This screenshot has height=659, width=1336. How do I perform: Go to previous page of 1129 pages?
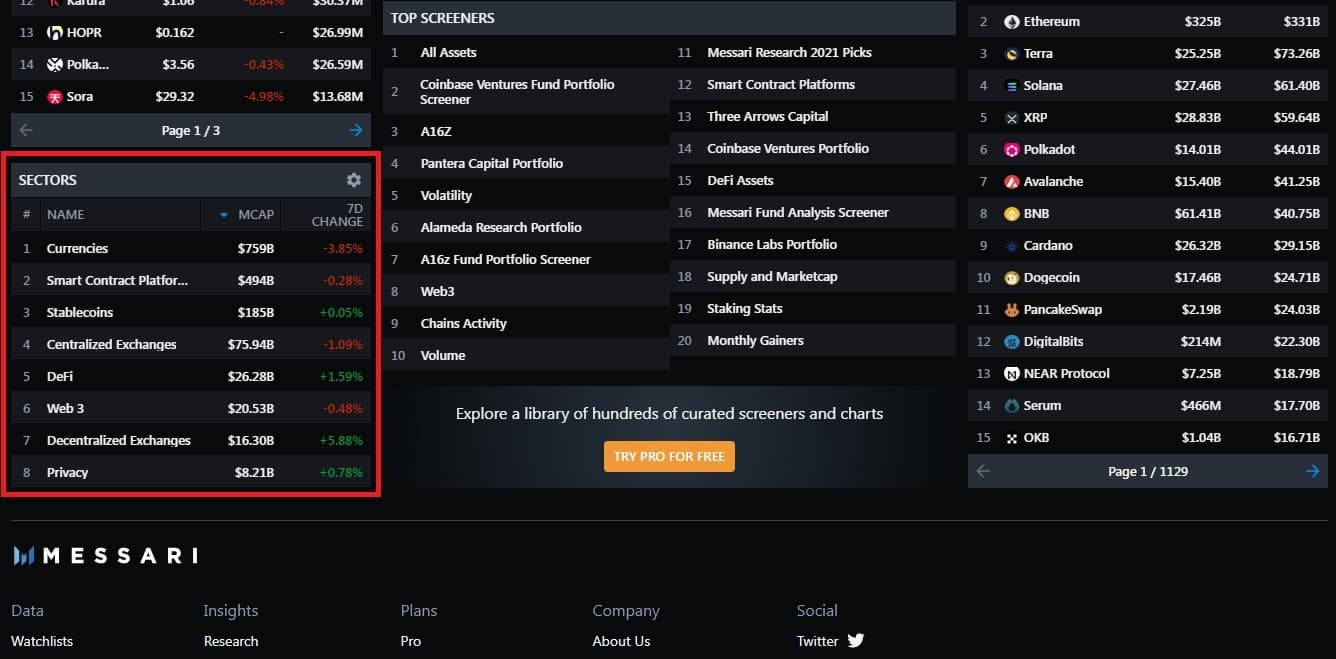pyautogui.click(x=983, y=471)
